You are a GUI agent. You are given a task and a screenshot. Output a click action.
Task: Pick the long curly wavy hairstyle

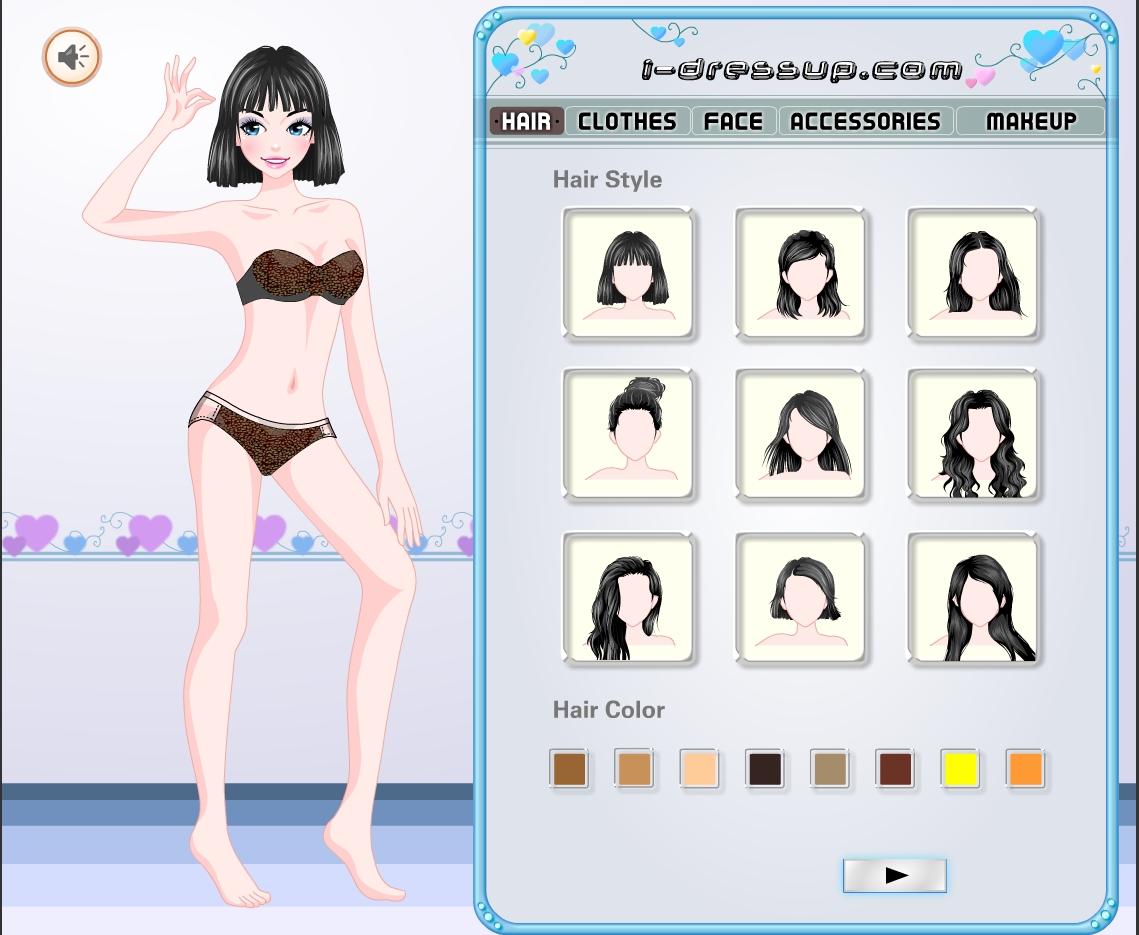973,433
